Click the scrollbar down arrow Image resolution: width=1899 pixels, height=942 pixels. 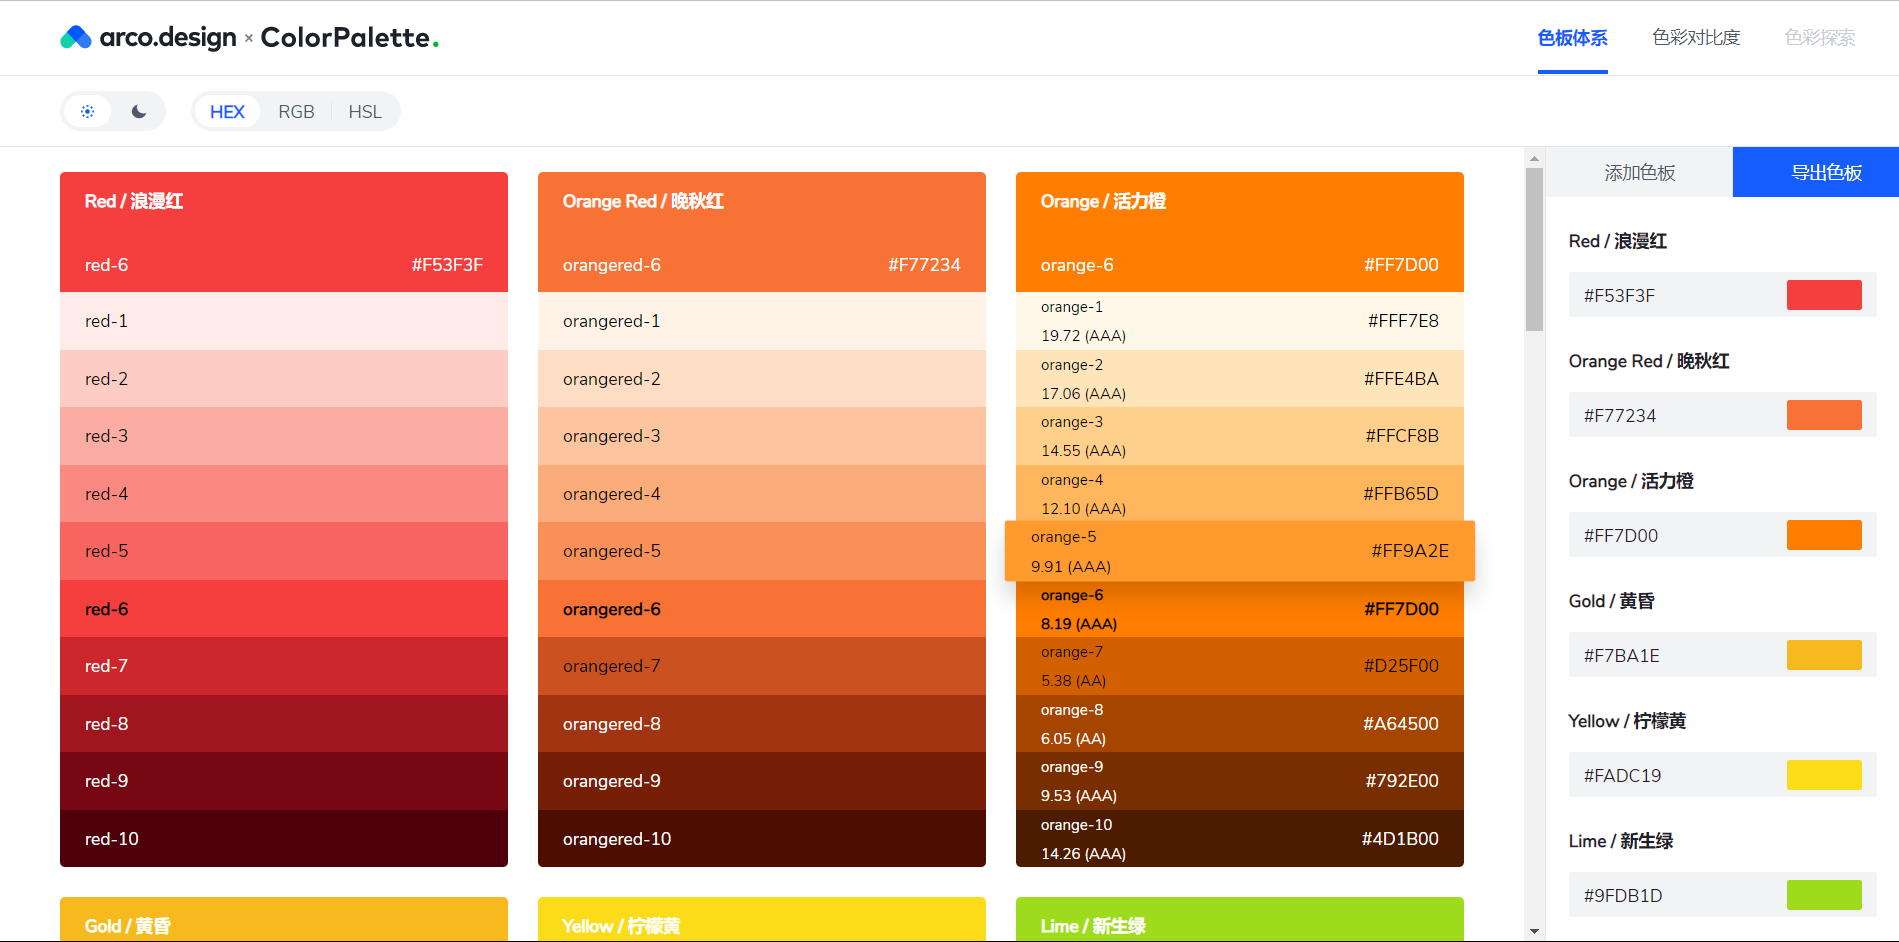[1534, 931]
